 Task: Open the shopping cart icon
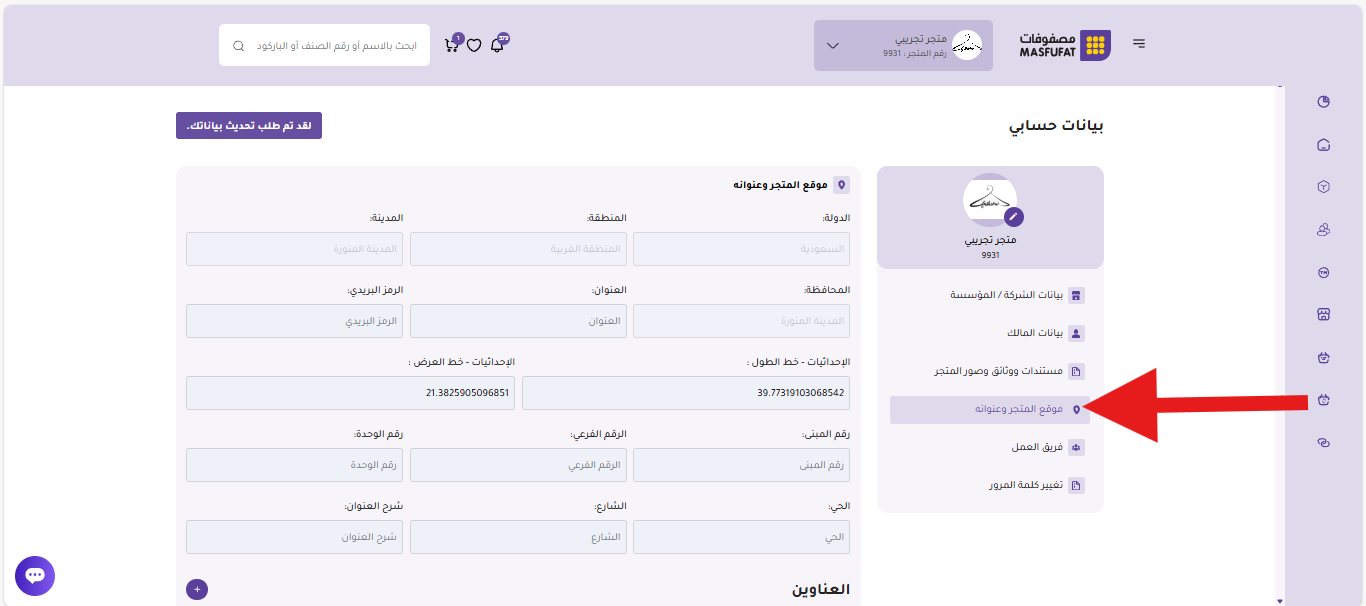coord(452,45)
